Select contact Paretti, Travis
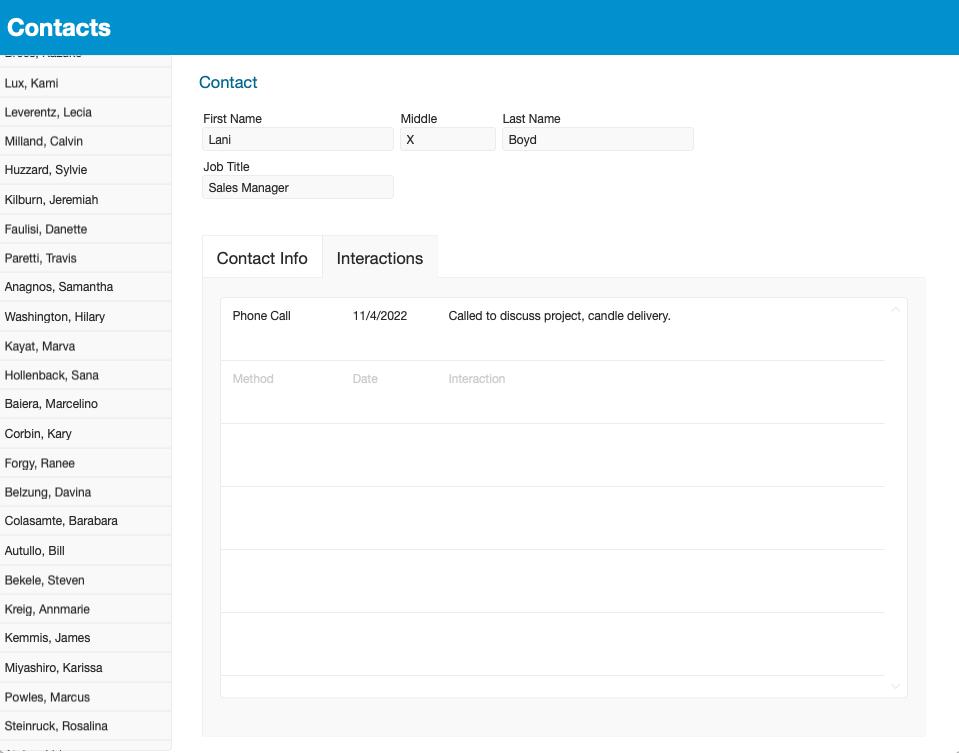 85,257
